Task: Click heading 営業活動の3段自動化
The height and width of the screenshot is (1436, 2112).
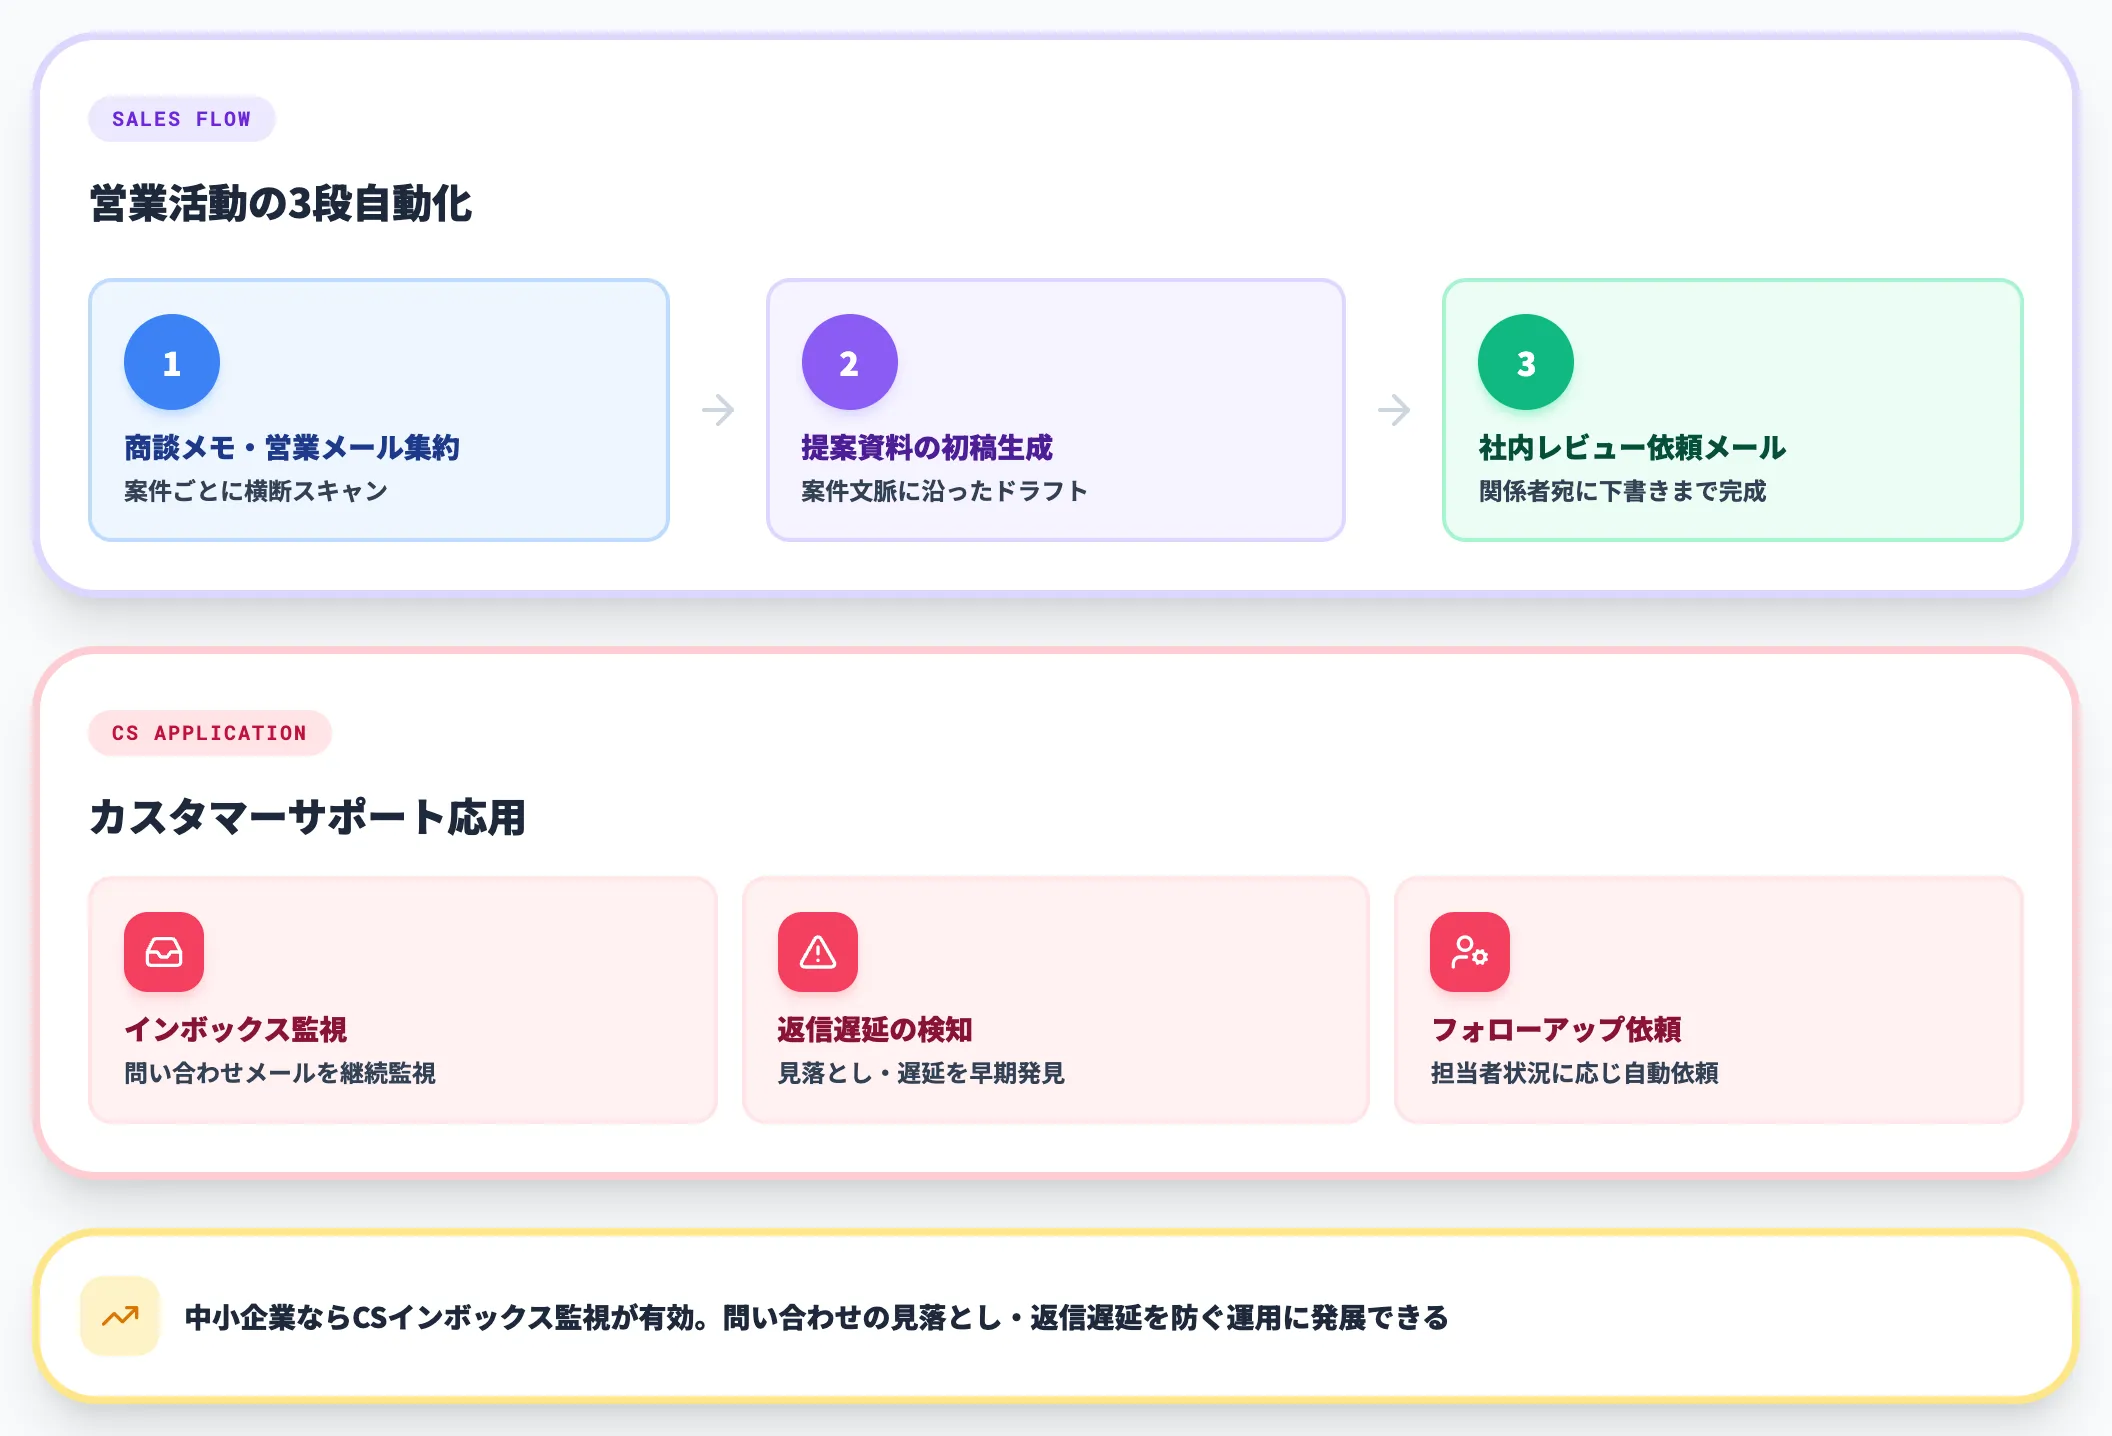Action: point(281,204)
